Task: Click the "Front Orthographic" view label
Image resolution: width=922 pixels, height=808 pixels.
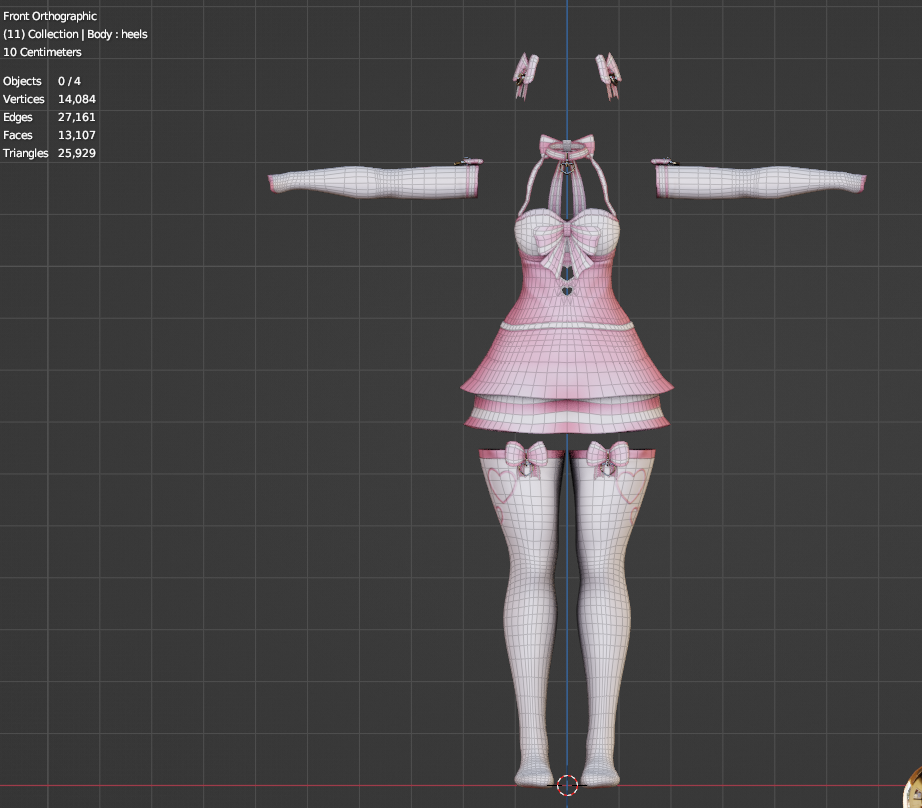Action: 50,16
